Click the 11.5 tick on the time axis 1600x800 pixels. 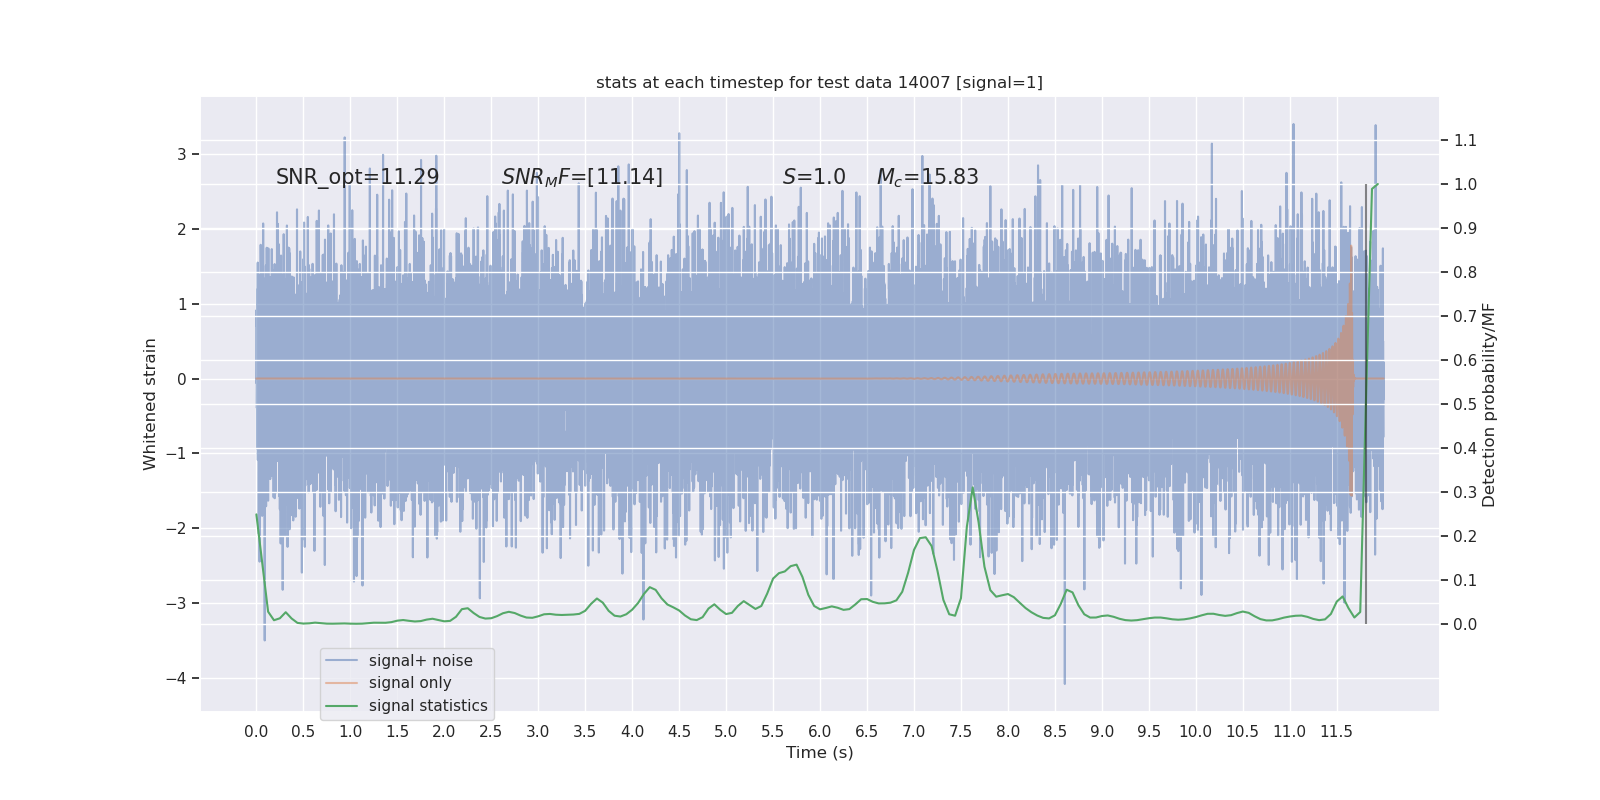pyautogui.click(x=1336, y=732)
